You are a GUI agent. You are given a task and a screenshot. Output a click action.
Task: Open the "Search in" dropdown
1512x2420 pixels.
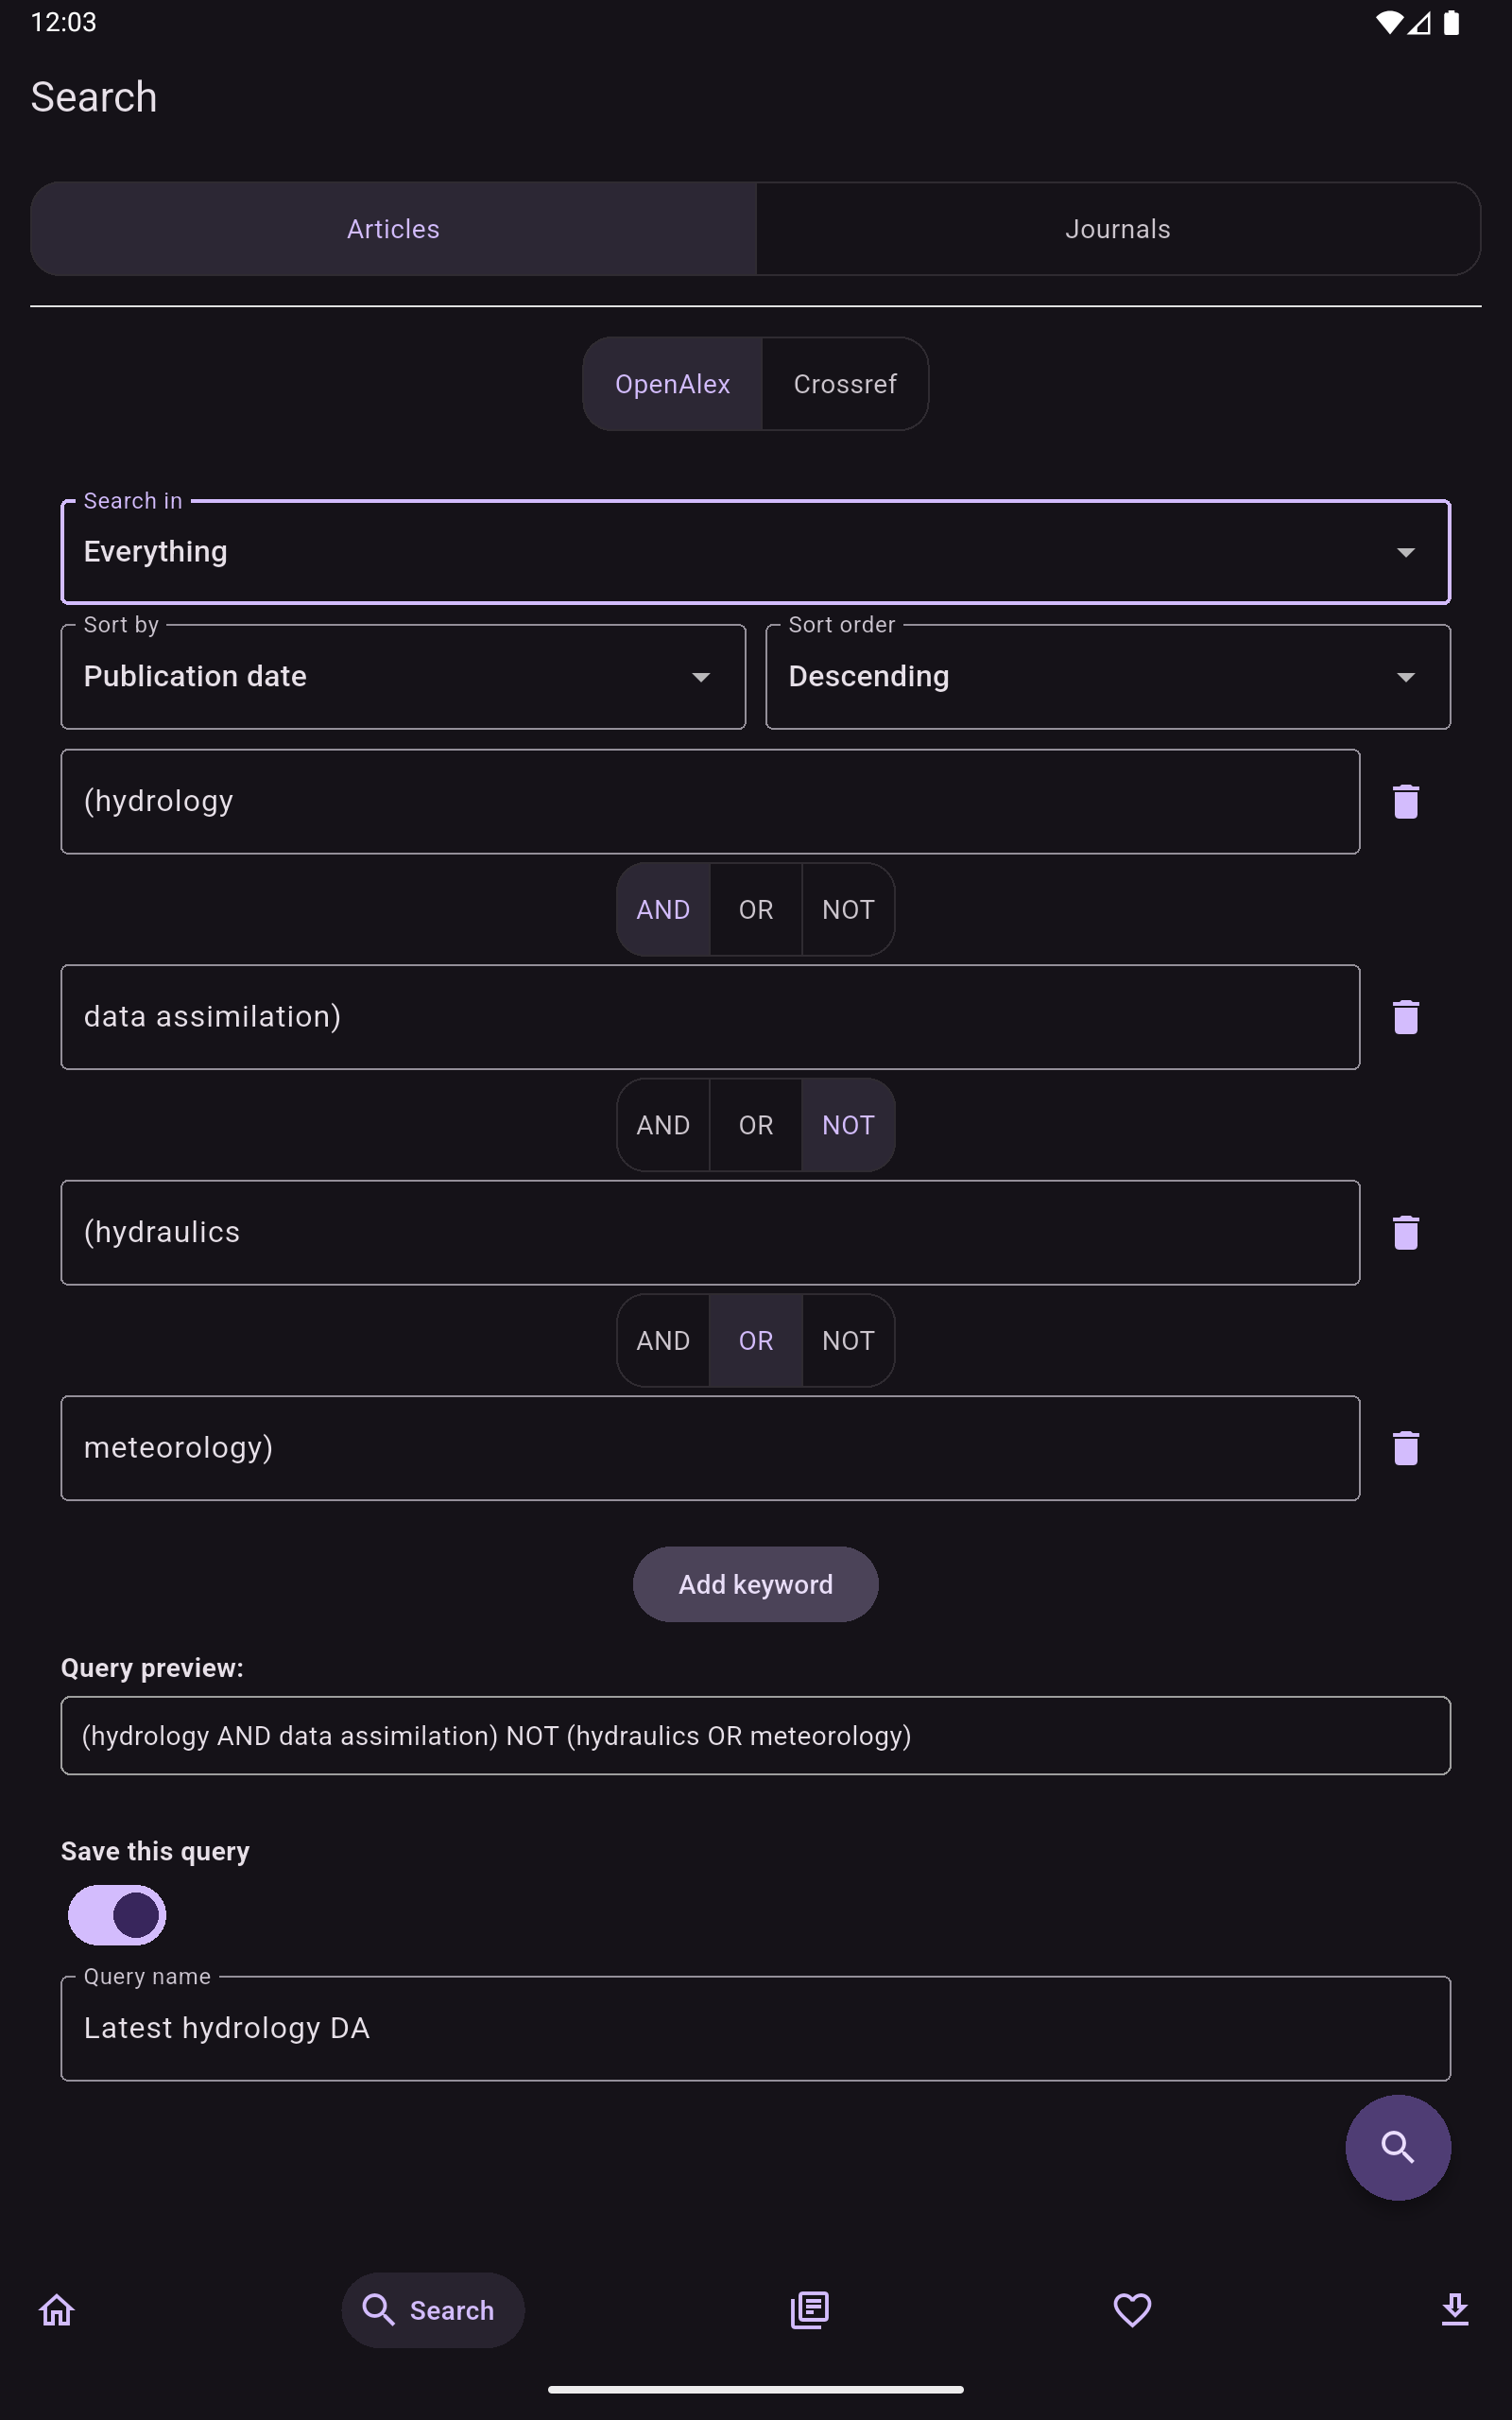click(x=755, y=552)
